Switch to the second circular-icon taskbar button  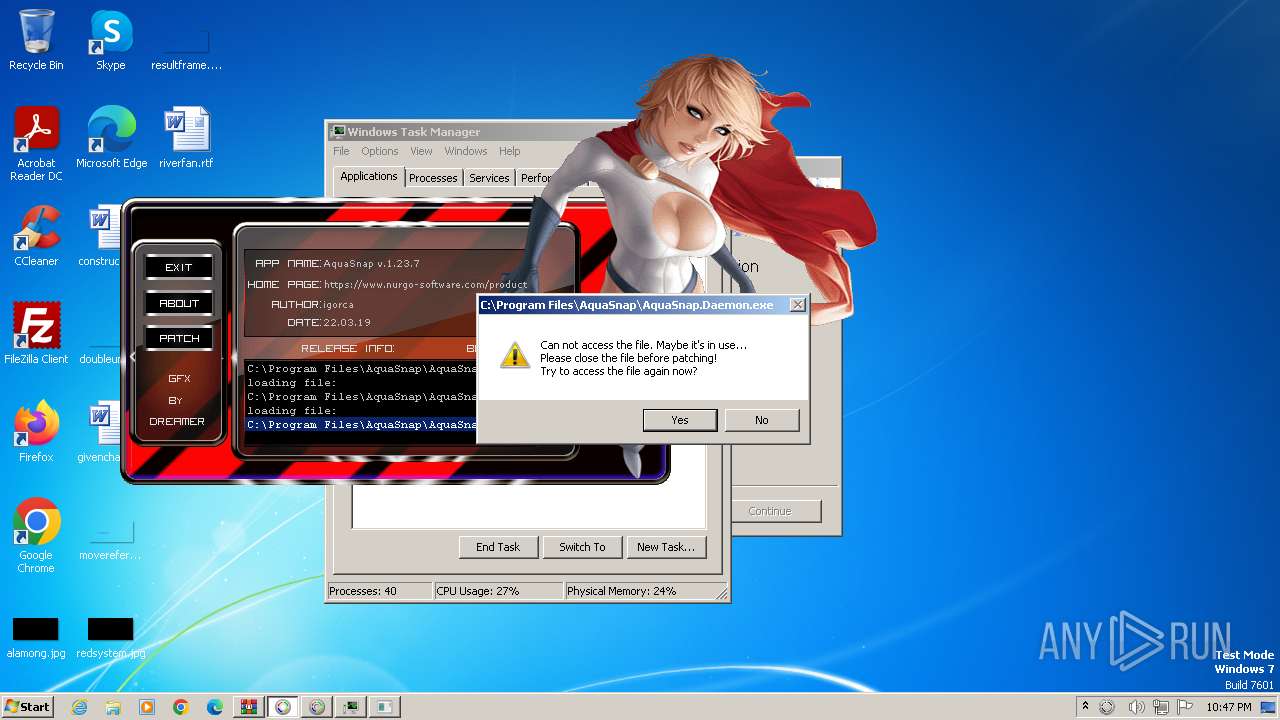point(317,707)
